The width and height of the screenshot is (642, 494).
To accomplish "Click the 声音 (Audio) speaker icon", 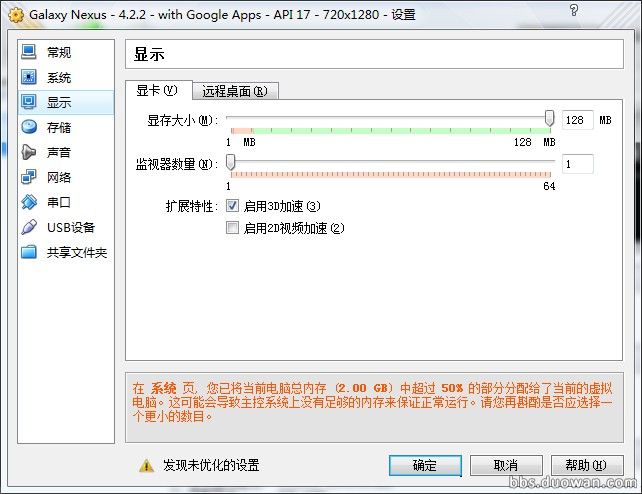I will (29, 152).
